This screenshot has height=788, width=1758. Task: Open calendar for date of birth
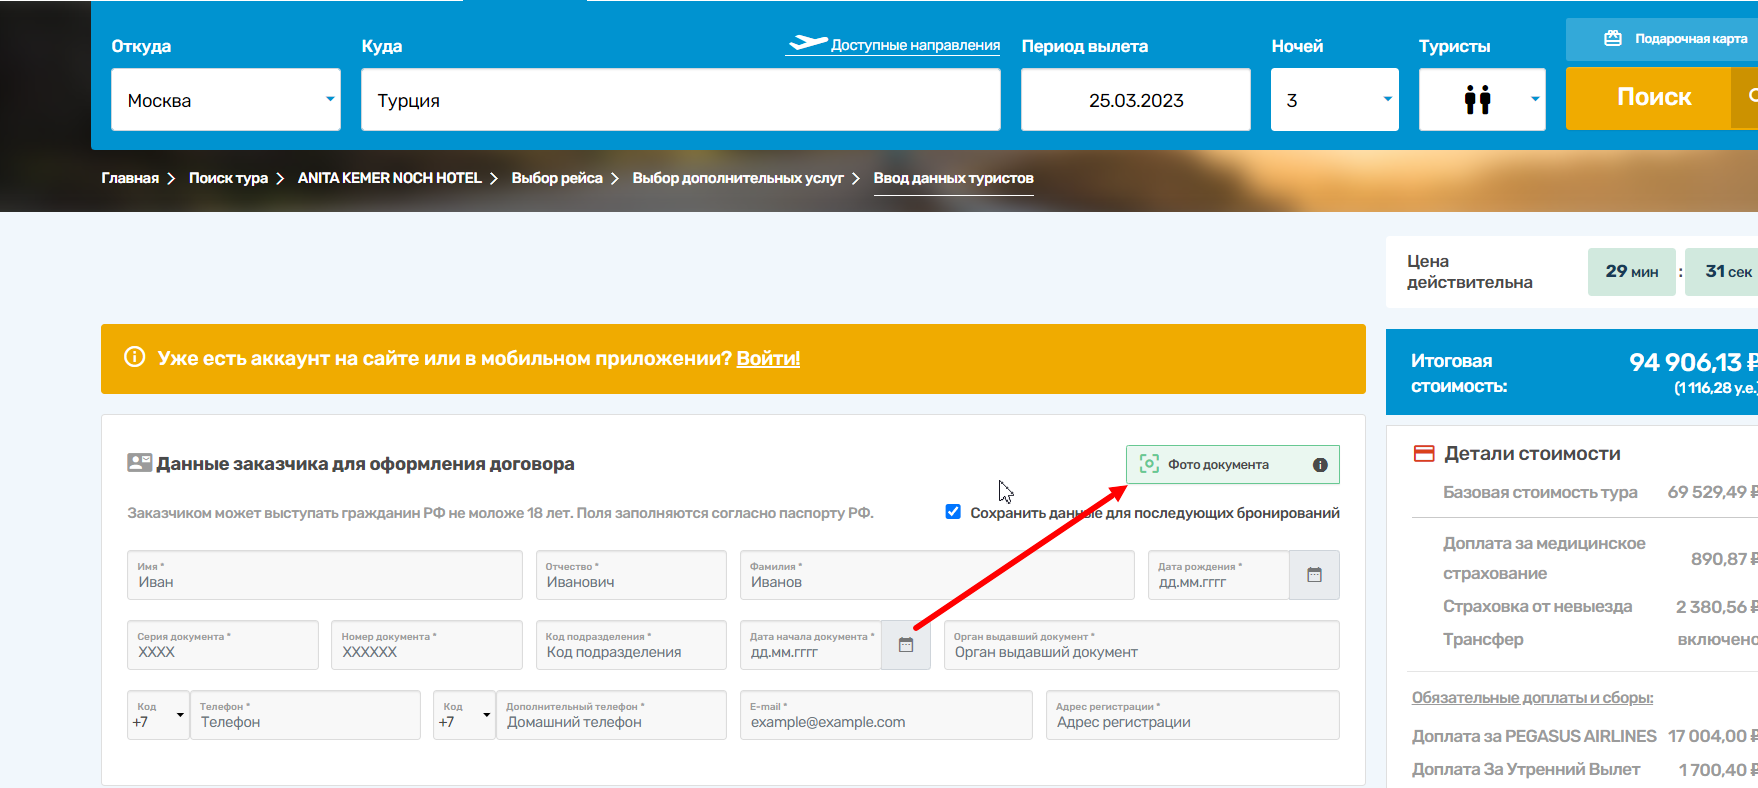click(x=1314, y=575)
